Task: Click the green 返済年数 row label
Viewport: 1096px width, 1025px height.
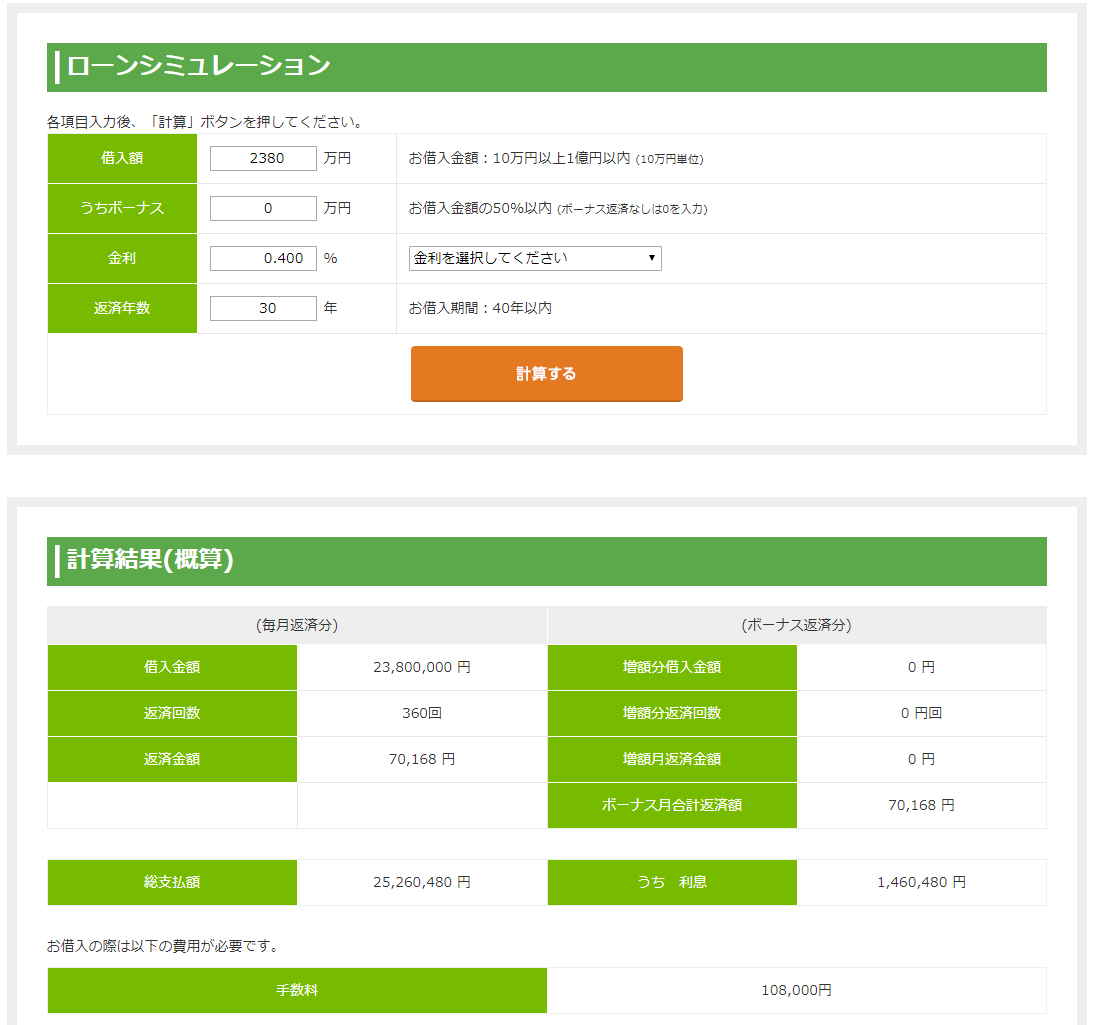Action: (122, 308)
